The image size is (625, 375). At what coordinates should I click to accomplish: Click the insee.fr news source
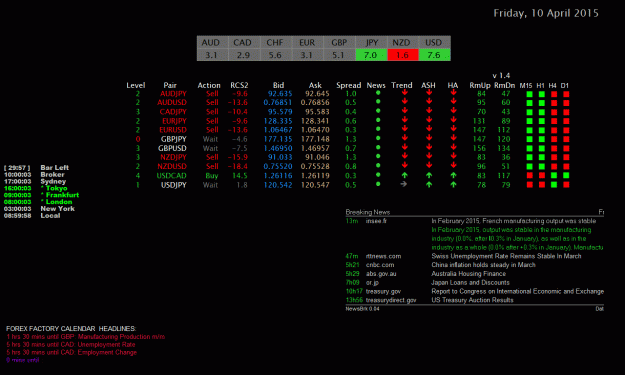coord(376,221)
